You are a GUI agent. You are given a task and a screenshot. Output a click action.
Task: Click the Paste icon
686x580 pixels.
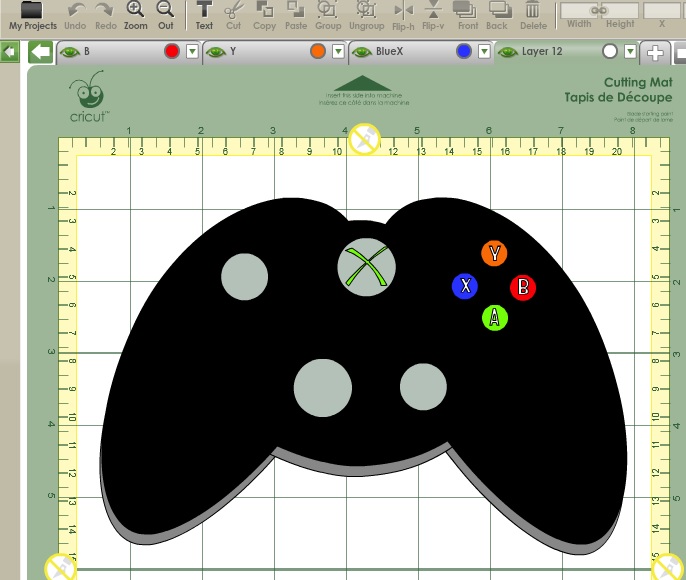pyautogui.click(x=296, y=16)
